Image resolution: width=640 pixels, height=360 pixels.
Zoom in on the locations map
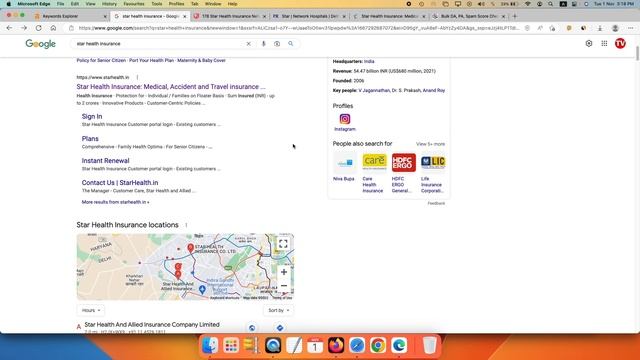(x=284, y=272)
